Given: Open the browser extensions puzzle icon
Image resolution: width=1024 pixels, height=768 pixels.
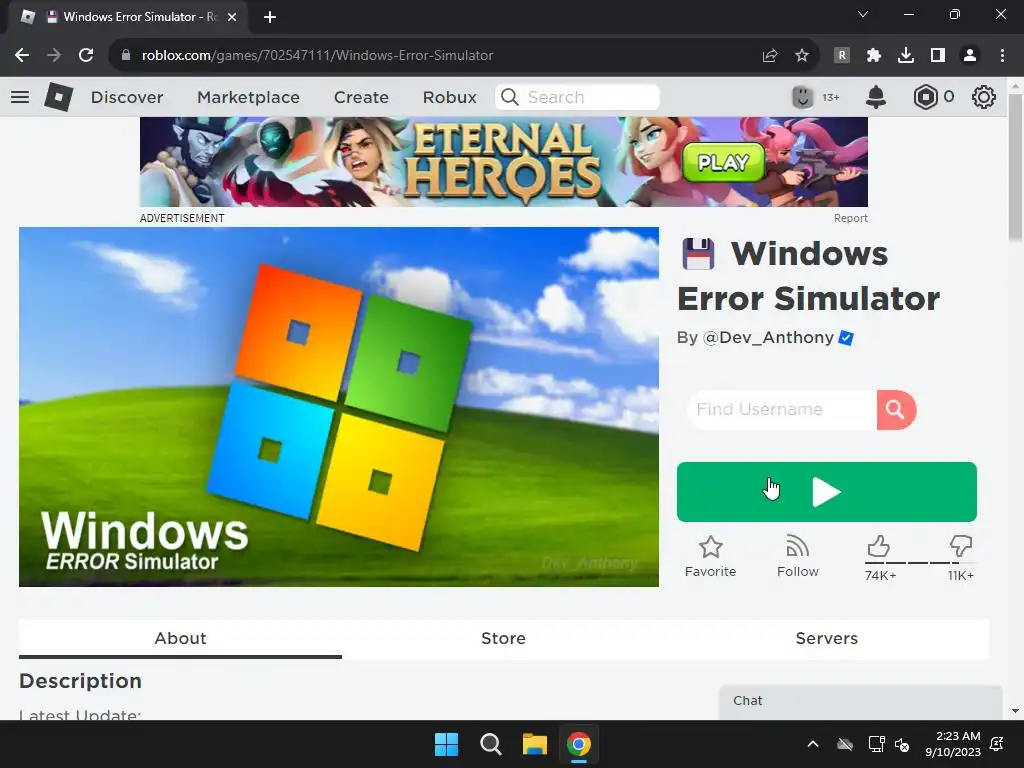Looking at the screenshot, I should click(874, 56).
